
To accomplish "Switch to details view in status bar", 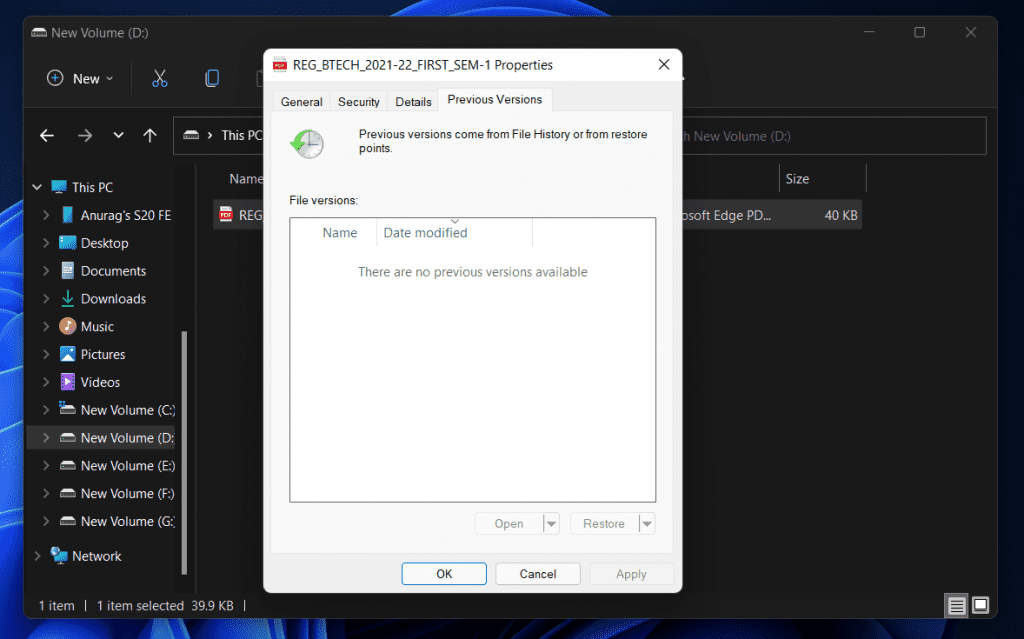I will [x=955, y=605].
